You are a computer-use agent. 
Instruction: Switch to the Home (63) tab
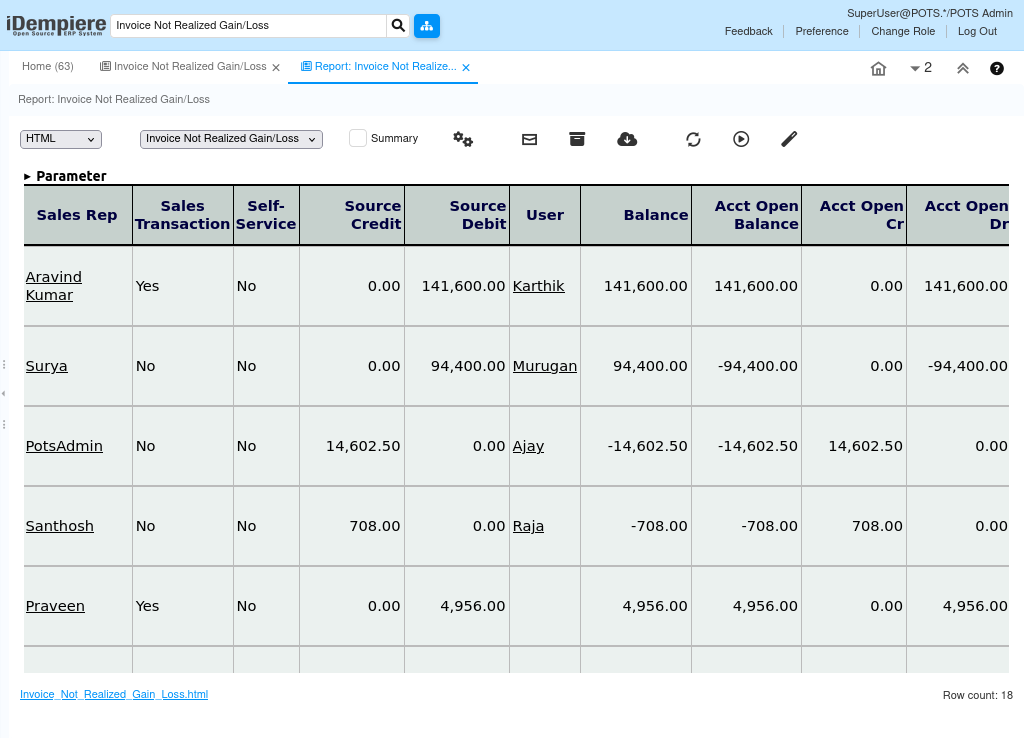48,67
